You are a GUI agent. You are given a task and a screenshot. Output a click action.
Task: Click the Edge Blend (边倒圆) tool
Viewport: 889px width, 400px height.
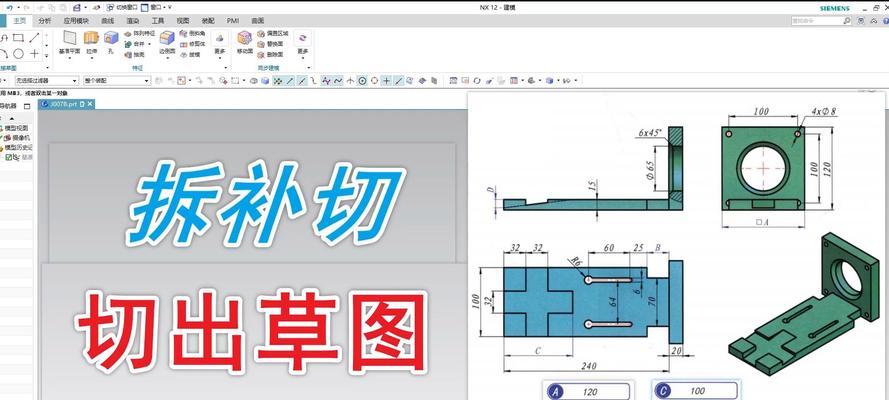coord(167,42)
